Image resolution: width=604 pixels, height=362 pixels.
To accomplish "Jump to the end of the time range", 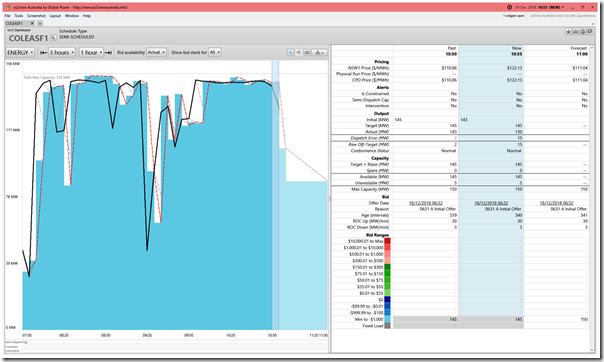I will tap(109, 52).
